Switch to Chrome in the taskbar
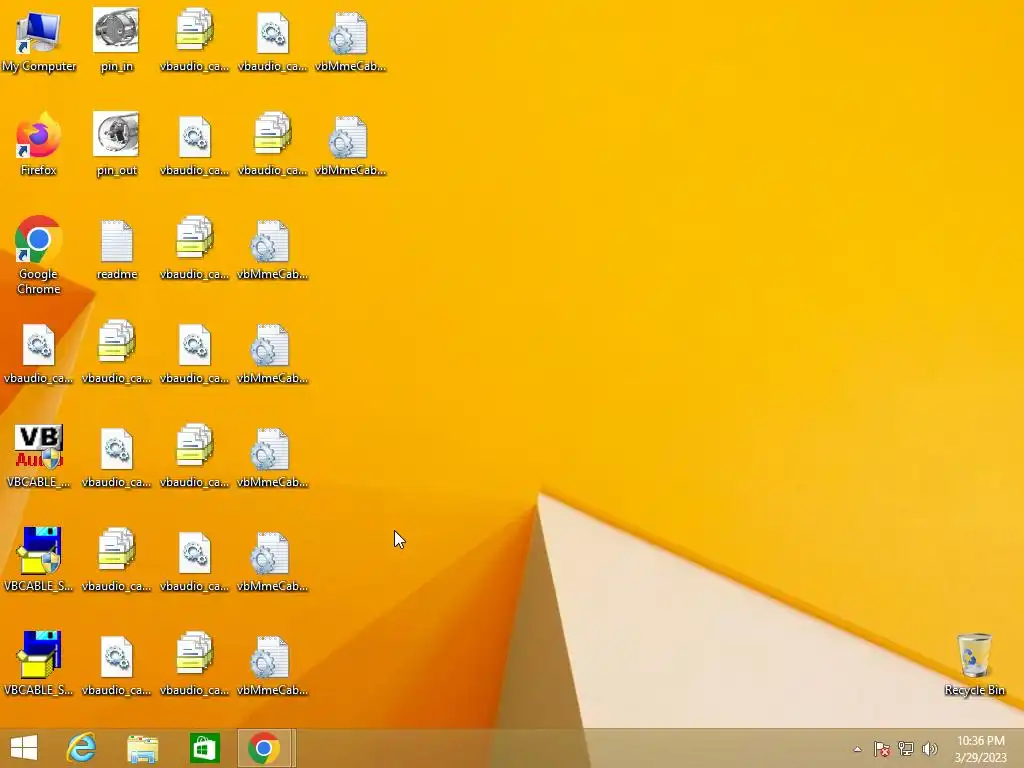Viewport: 1024px width, 768px height. click(x=264, y=748)
